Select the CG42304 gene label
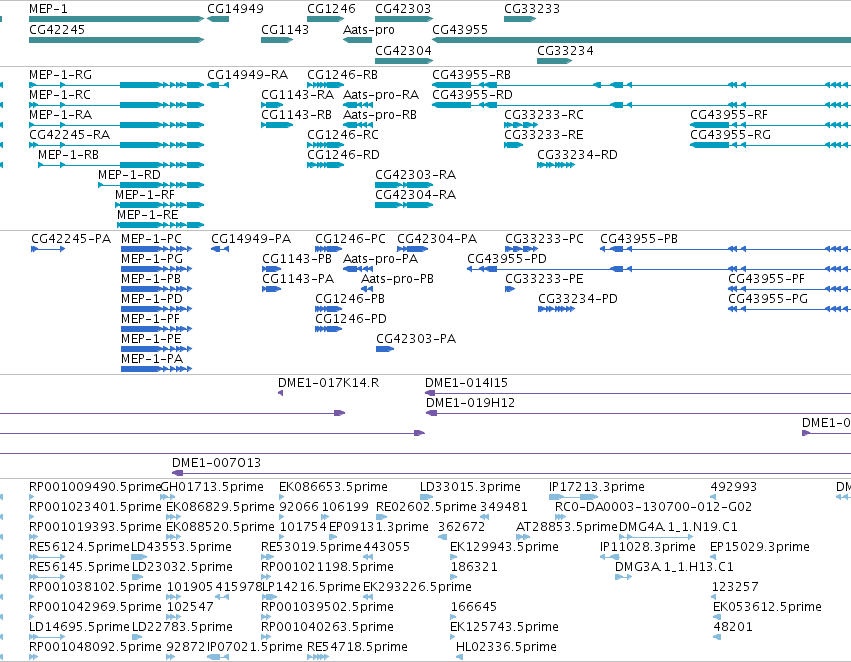Screen dimensions: 851x662 click(403, 50)
